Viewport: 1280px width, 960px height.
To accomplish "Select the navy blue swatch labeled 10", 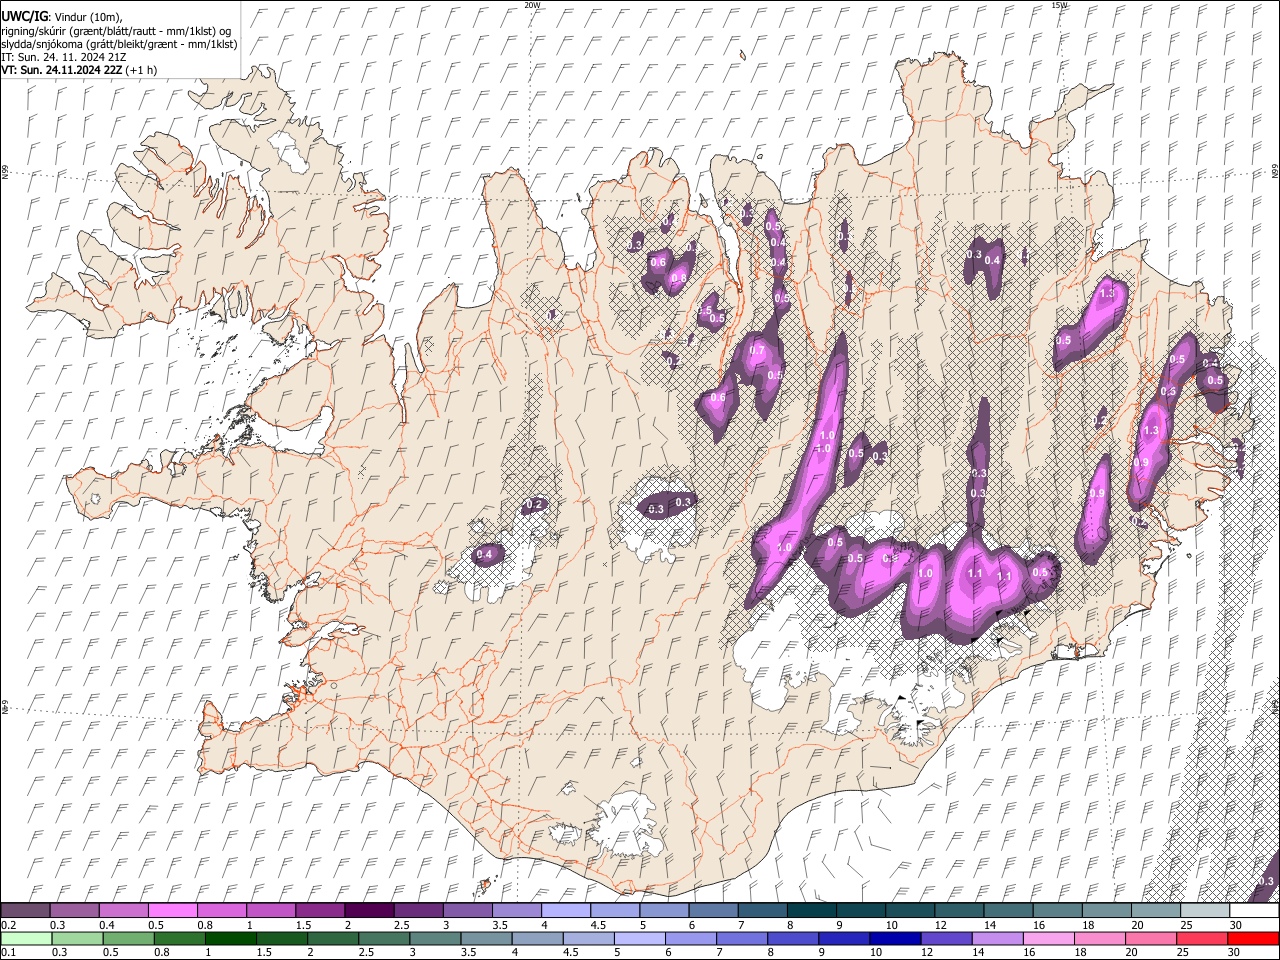I will [896, 938].
